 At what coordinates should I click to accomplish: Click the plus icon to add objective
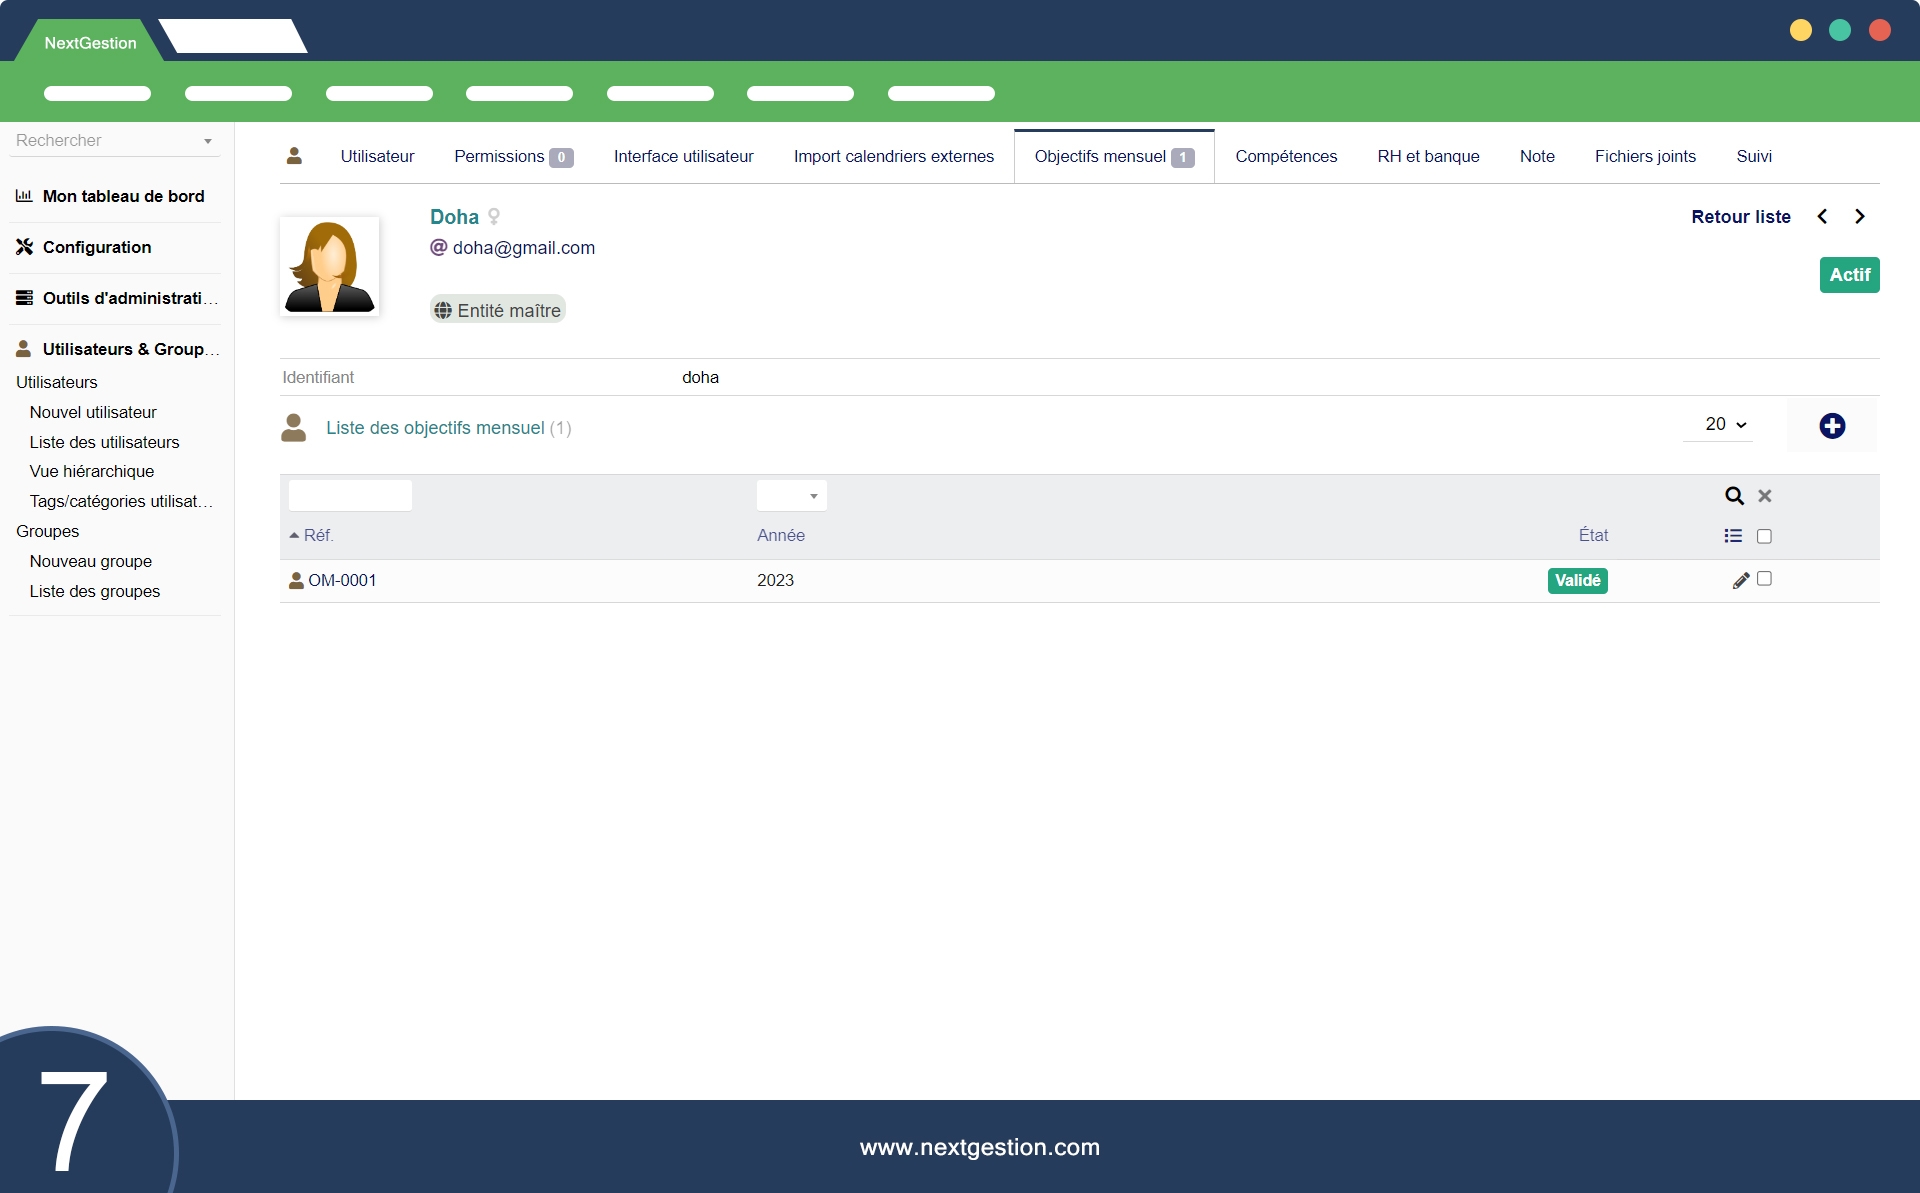(x=1832, y=426)
